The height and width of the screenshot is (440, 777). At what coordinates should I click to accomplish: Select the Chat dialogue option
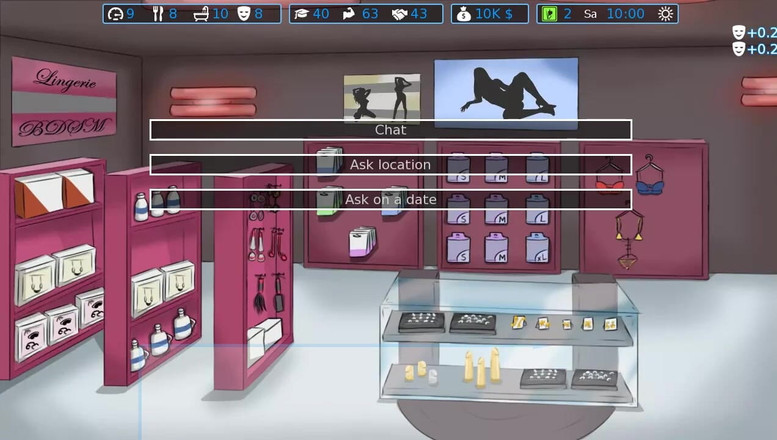(390, 130)
